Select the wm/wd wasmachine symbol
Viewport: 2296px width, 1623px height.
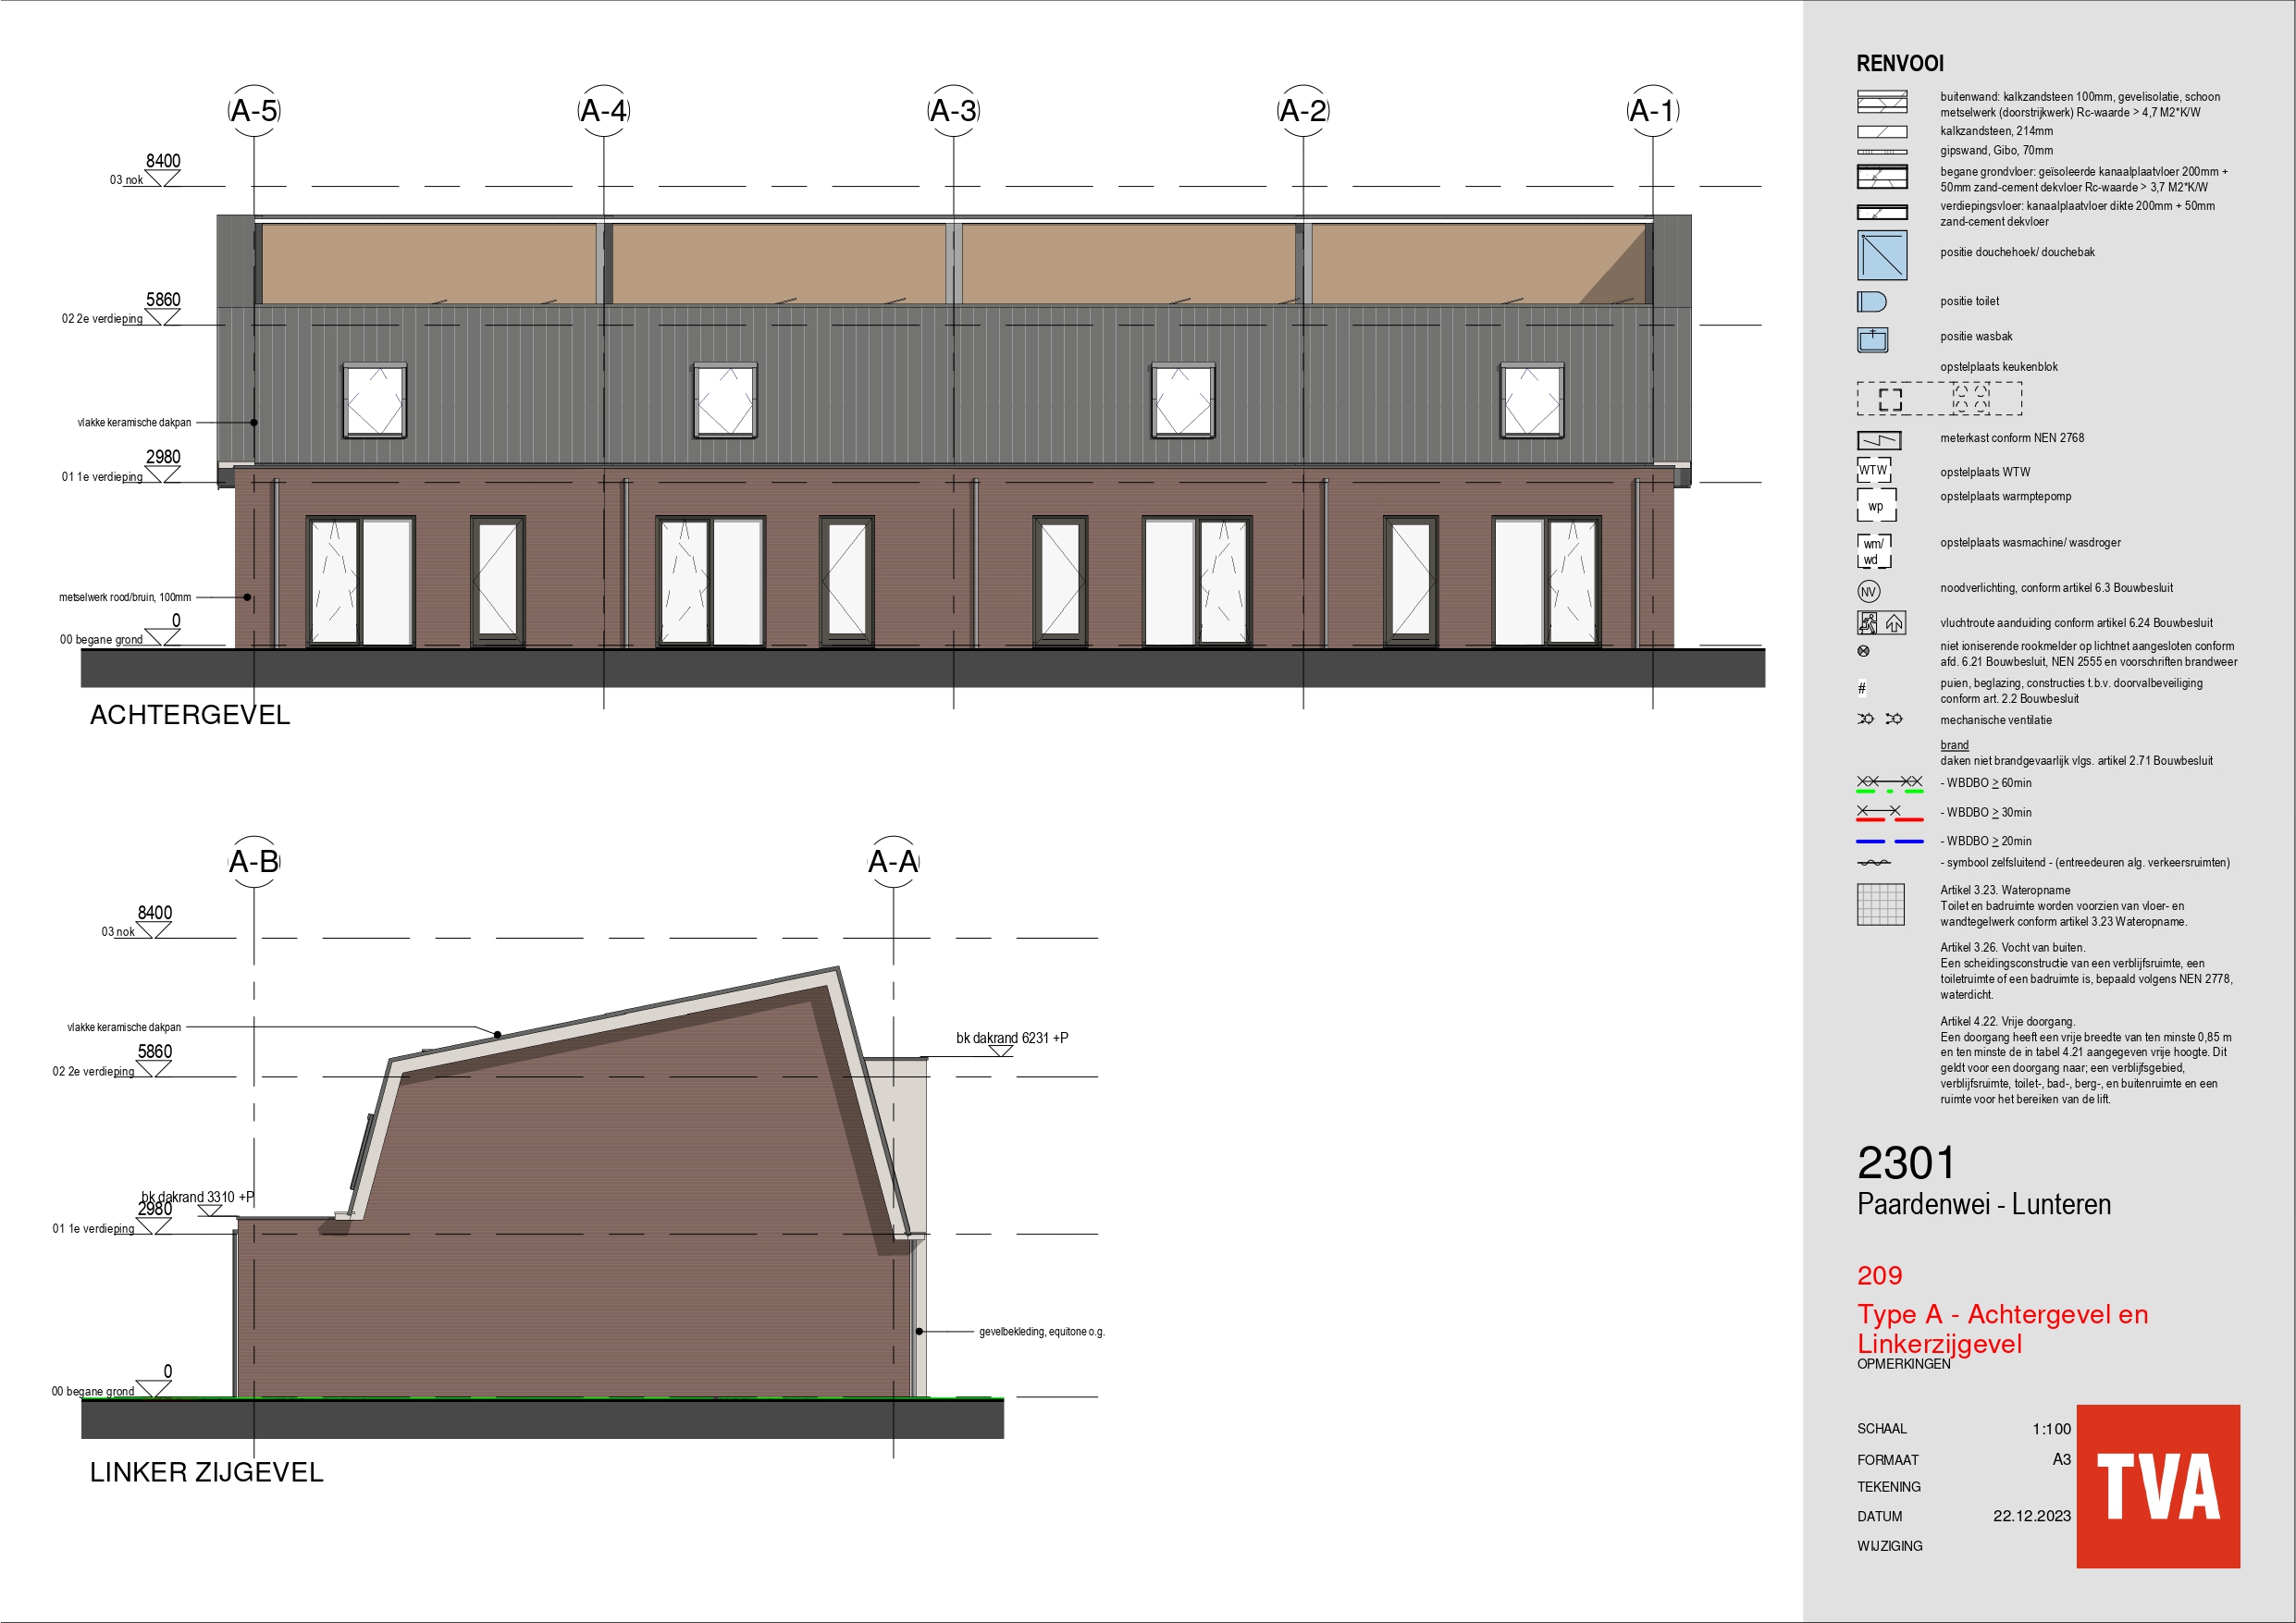[x=1874, y=551]
